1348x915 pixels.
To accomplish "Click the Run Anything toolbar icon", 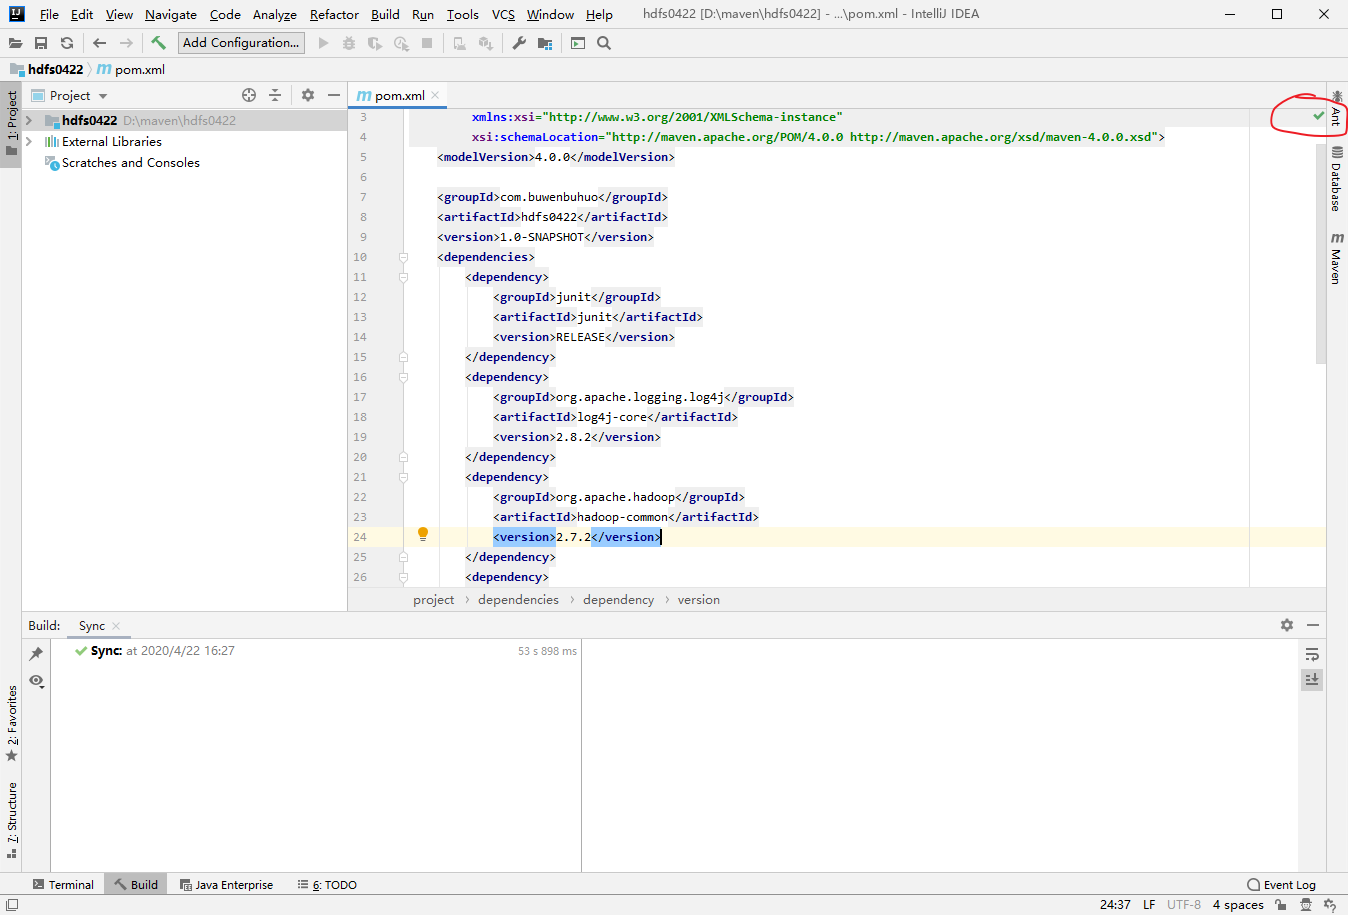I will point(578,43).
